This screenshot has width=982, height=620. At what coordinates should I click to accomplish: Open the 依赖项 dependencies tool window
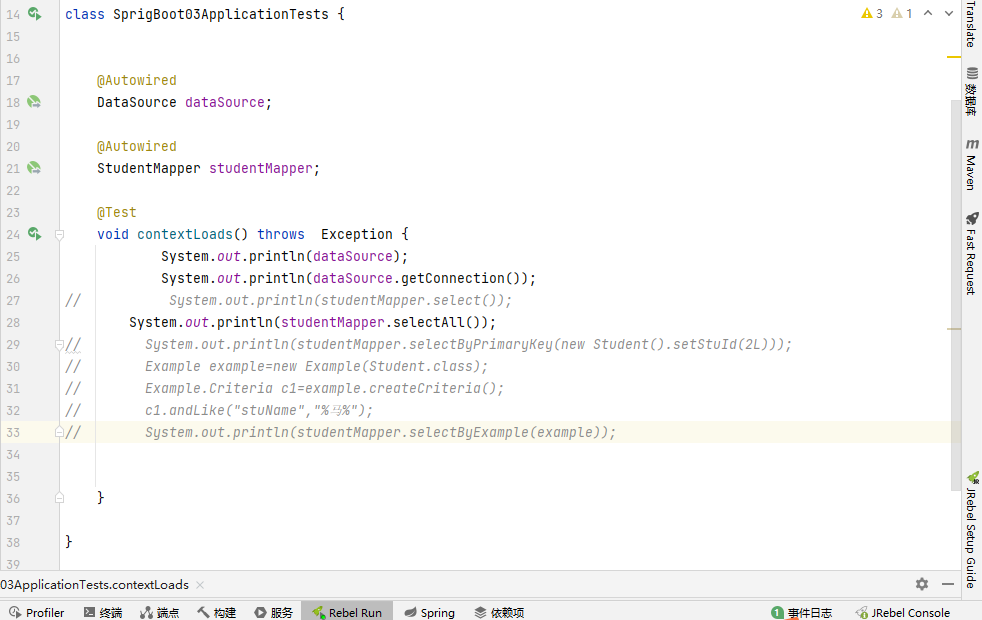click(x=499, y=612)
